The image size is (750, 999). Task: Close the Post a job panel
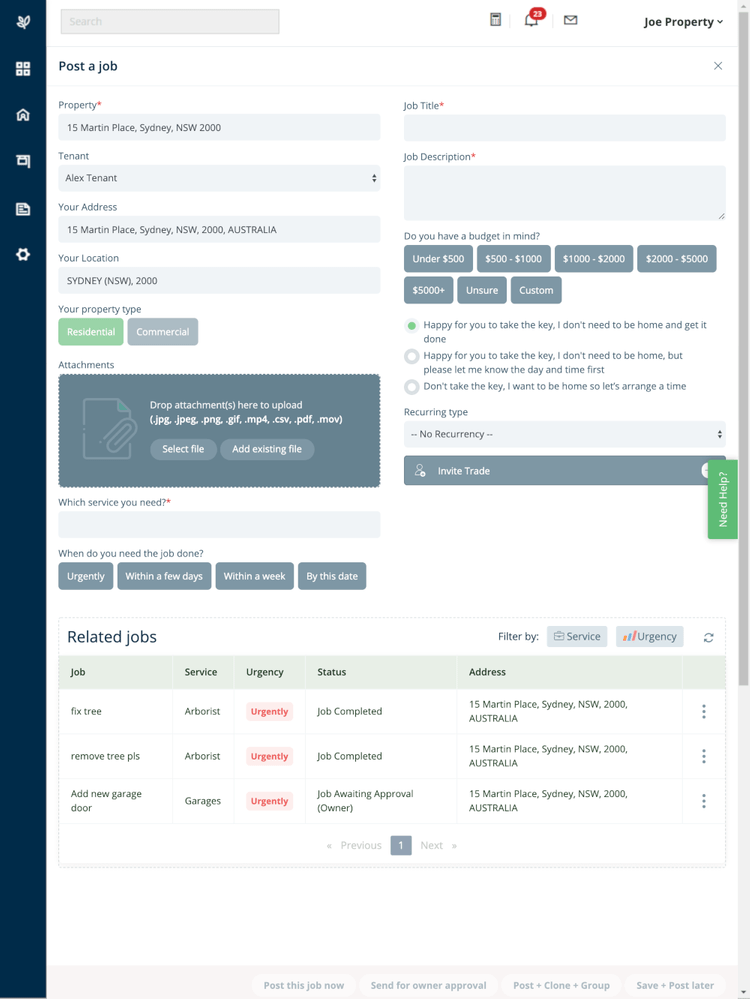(x=718, y=66)
